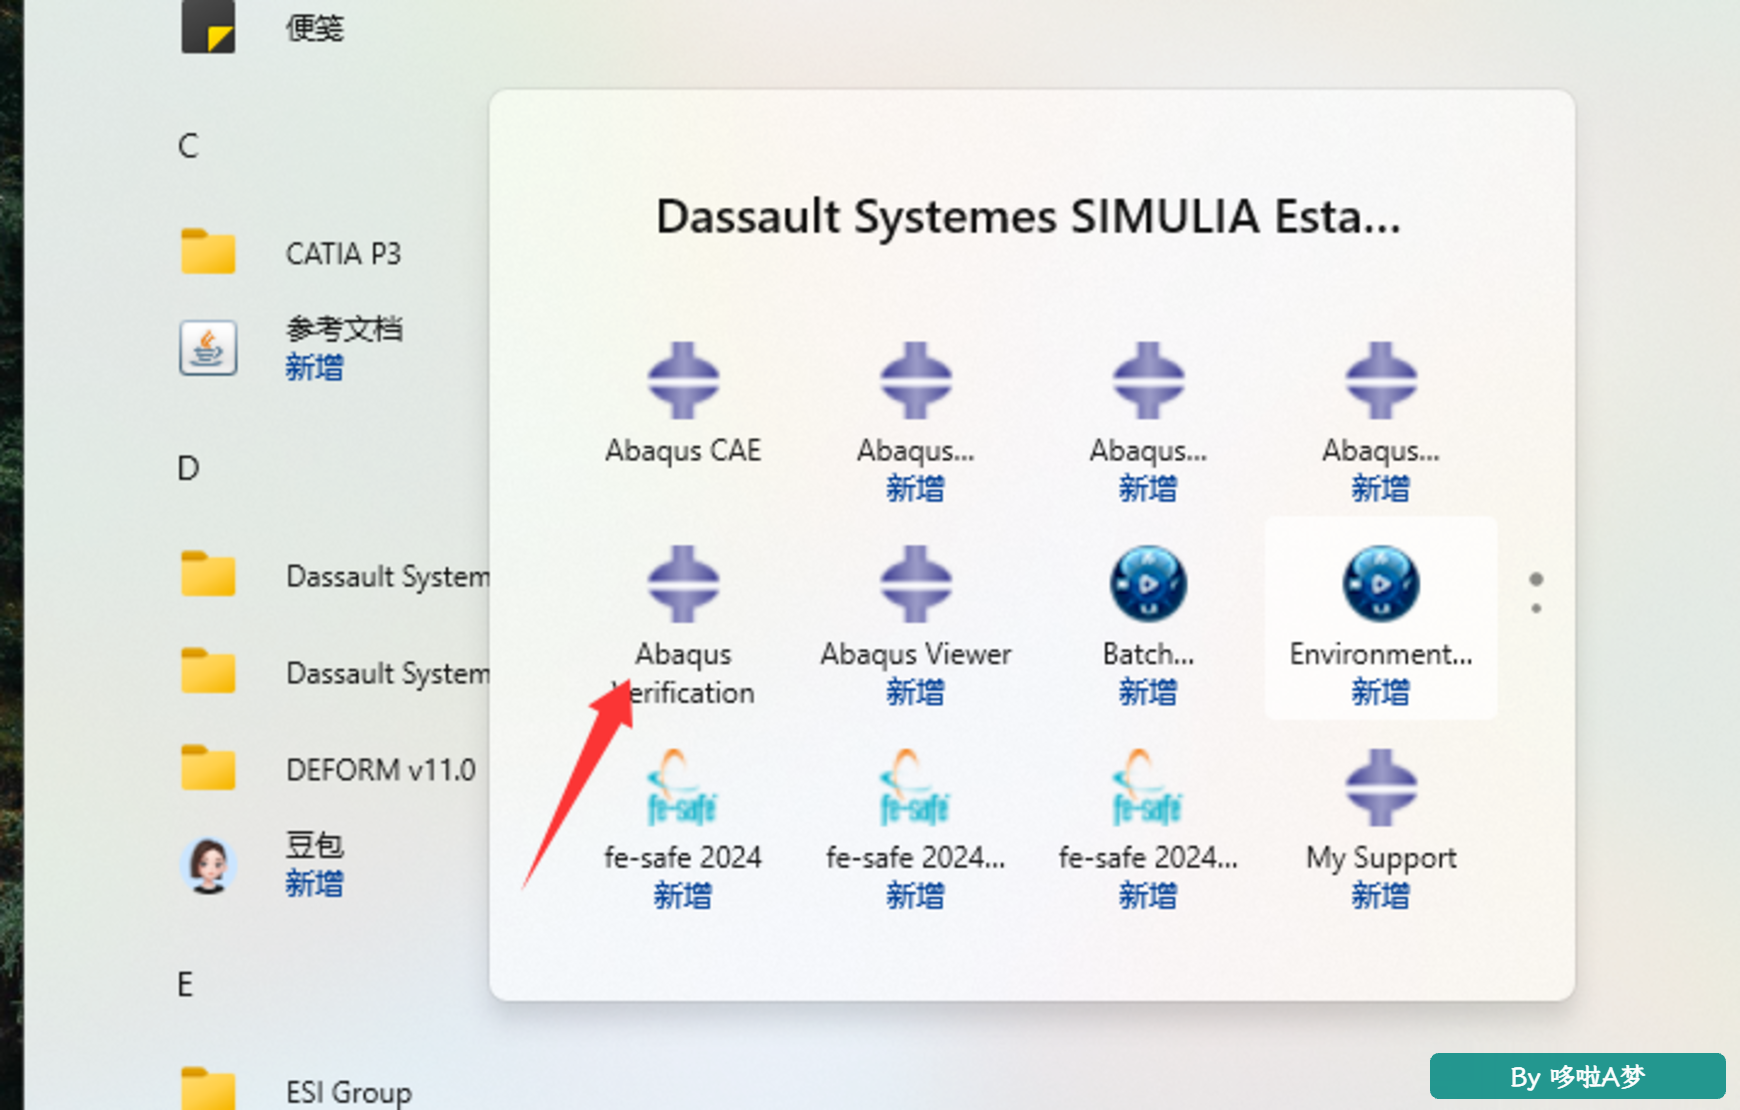Expand the DEFORM v11.0 folder
The image size is (1740, 1110).
(x=328, y=770)
